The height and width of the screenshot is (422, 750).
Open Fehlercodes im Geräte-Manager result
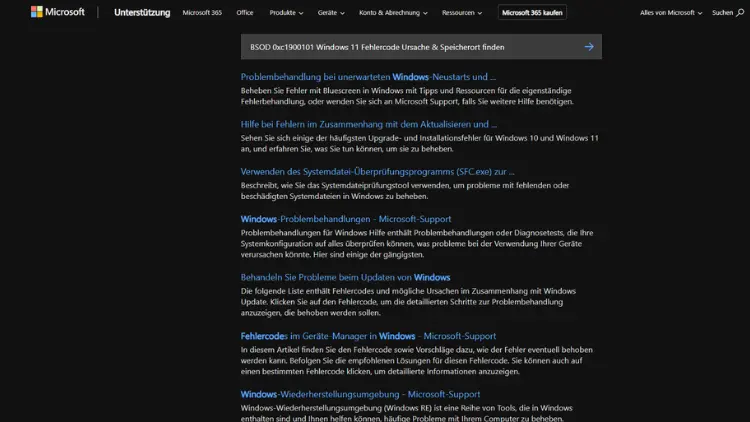point(368,336)
